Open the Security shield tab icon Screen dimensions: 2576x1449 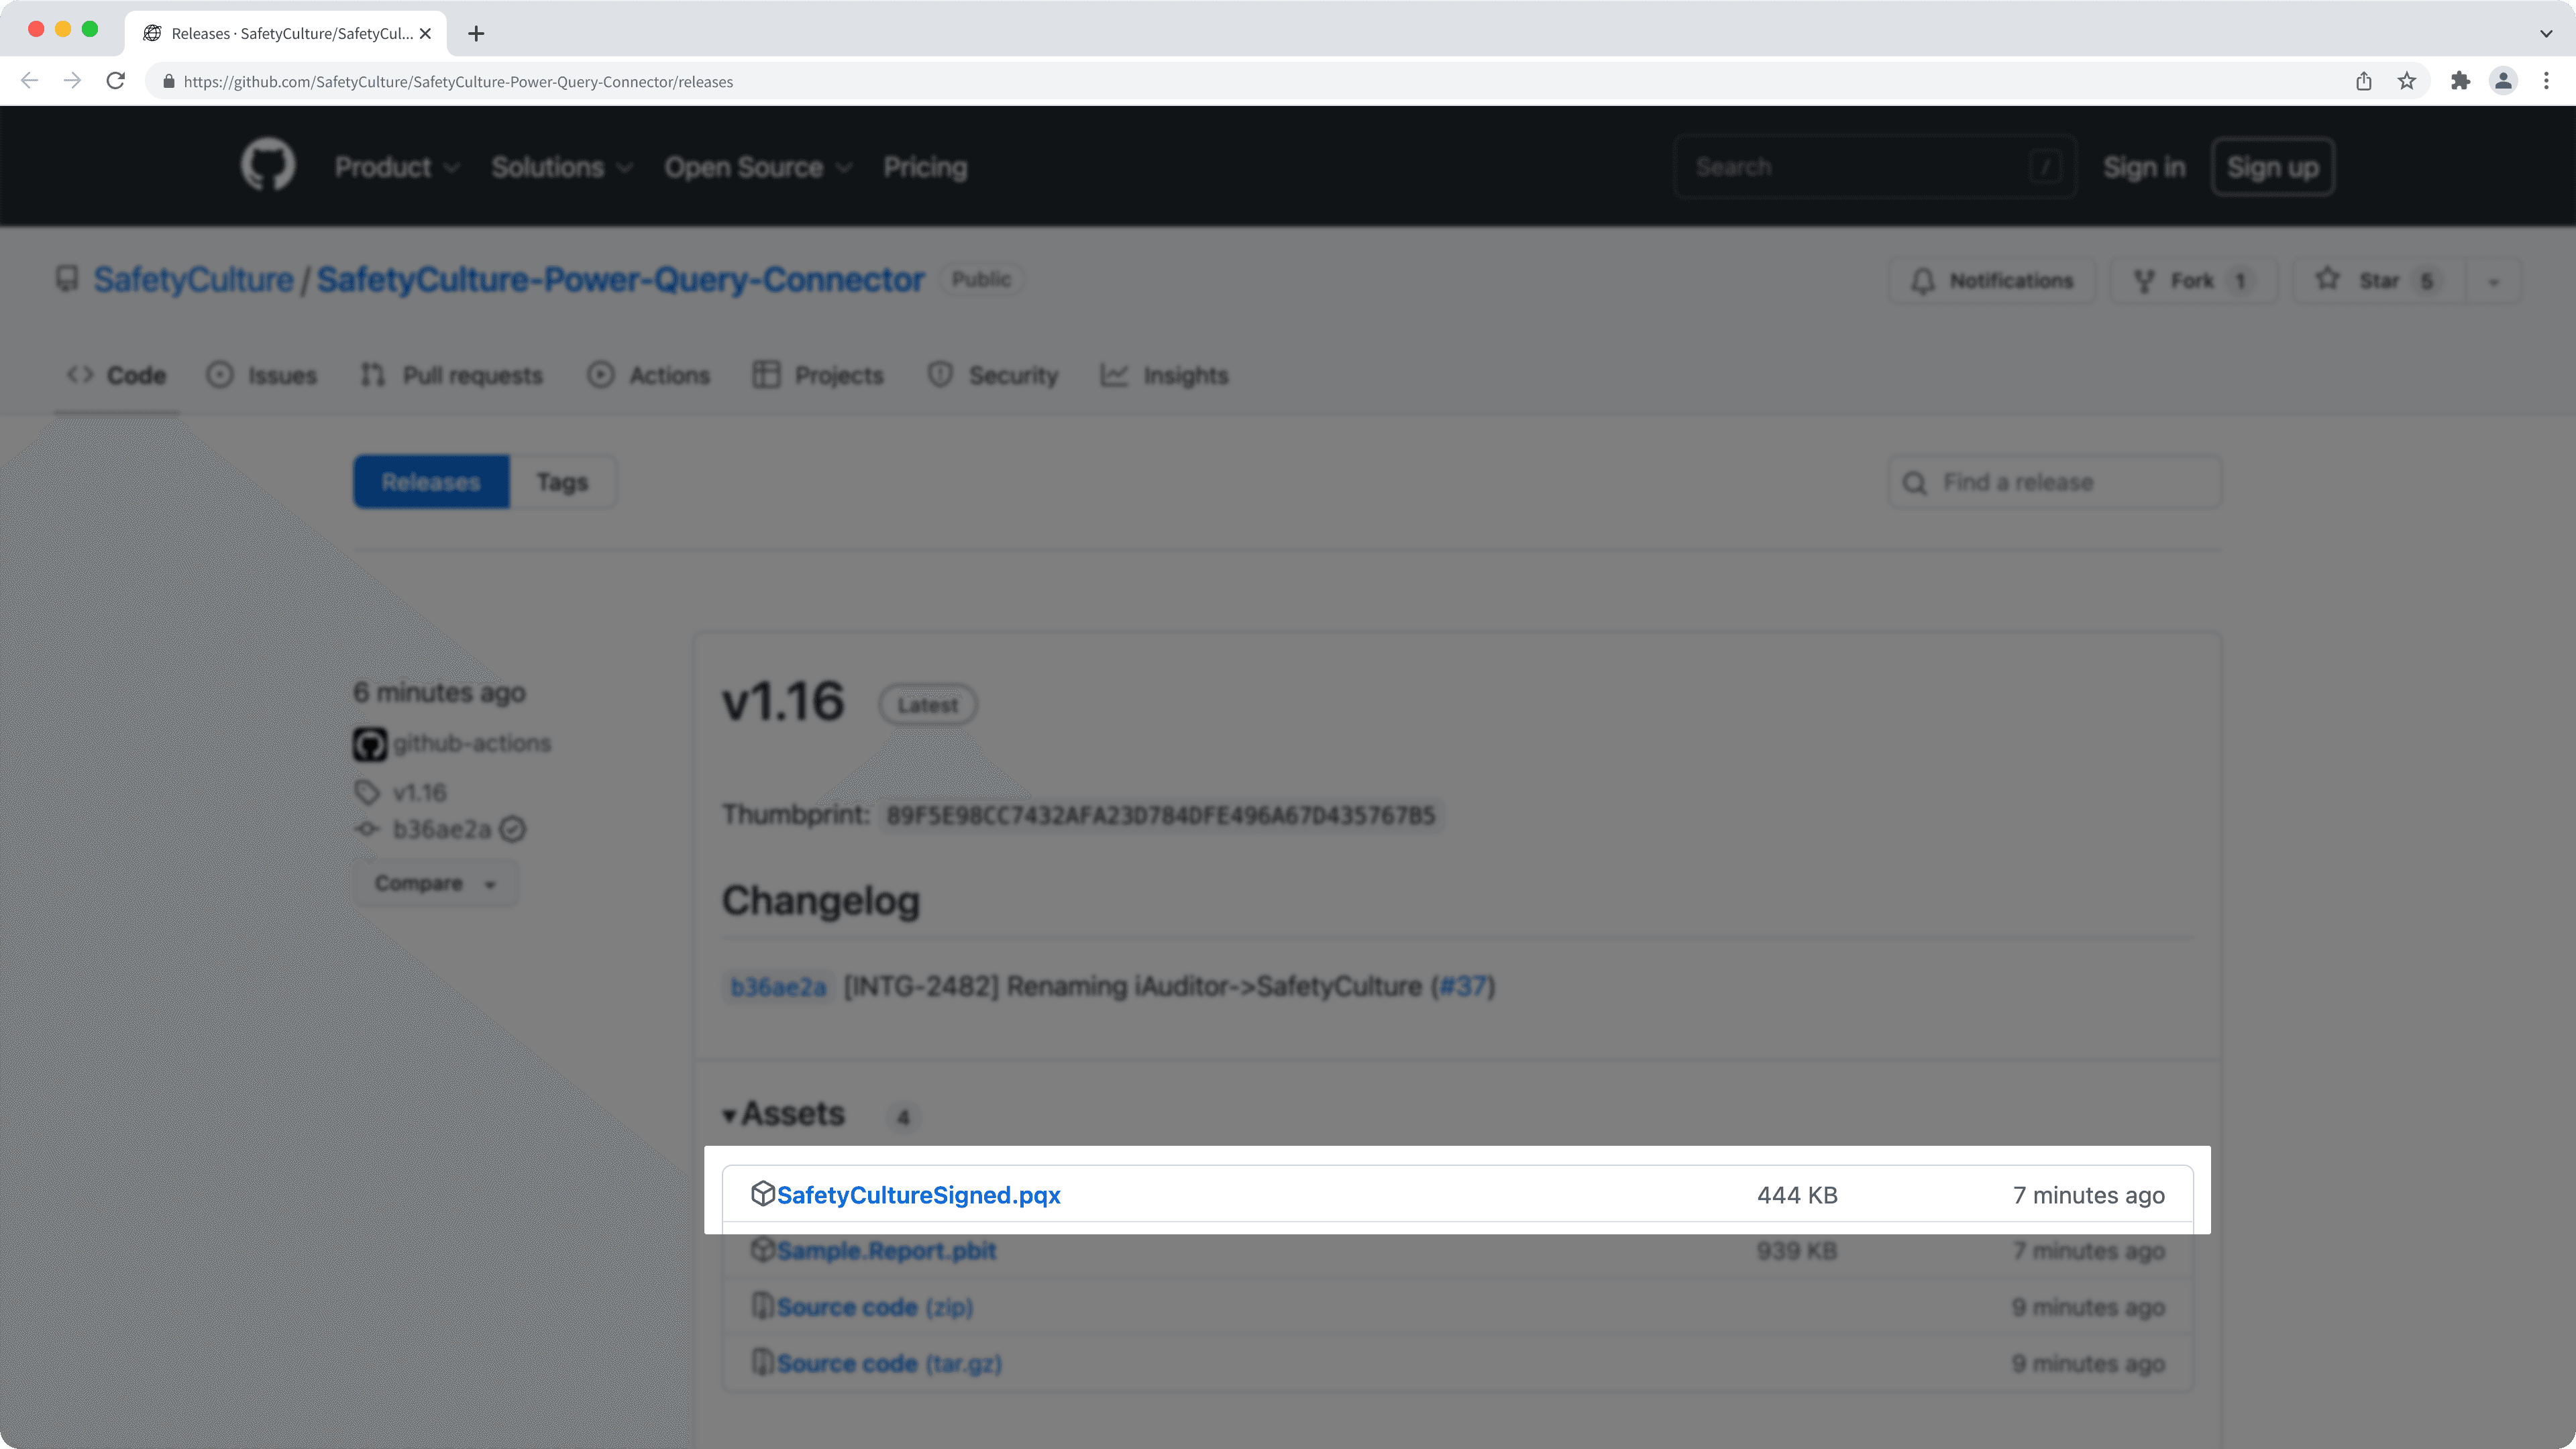(939, 375)
